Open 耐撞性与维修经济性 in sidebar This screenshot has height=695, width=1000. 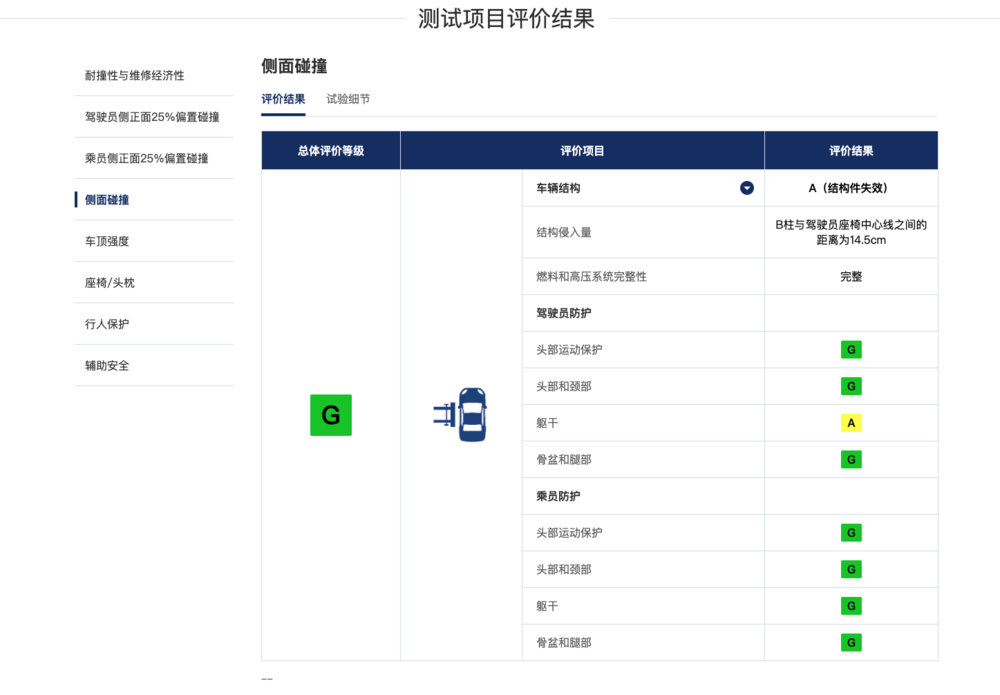[x=135, y=75]
